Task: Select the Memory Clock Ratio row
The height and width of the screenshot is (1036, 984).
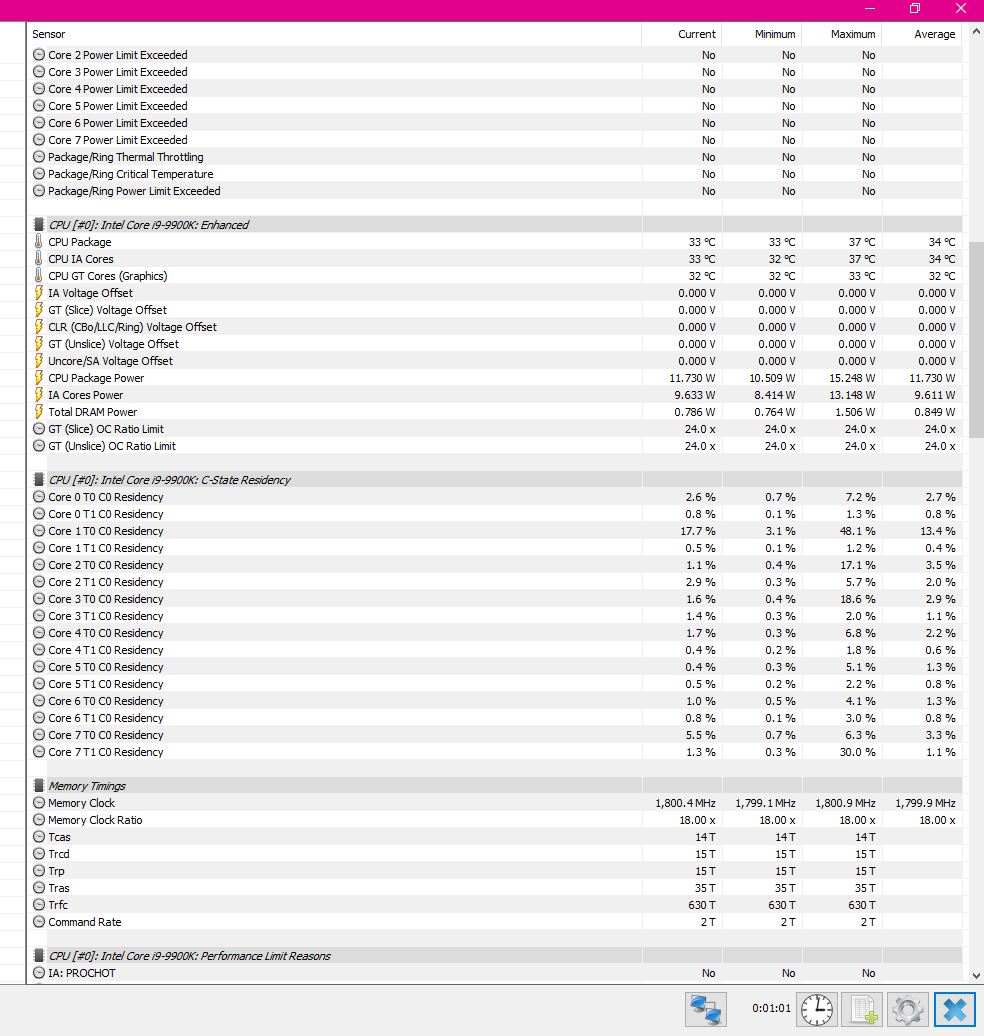Action: point(495,820)
